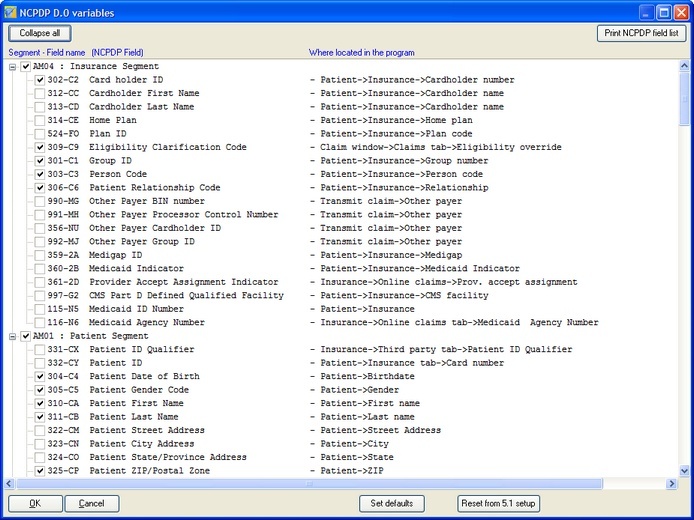The width and height of the screenshot is (694, 520).
Task: Confirm with the OK button
Action: click(35, 504)
